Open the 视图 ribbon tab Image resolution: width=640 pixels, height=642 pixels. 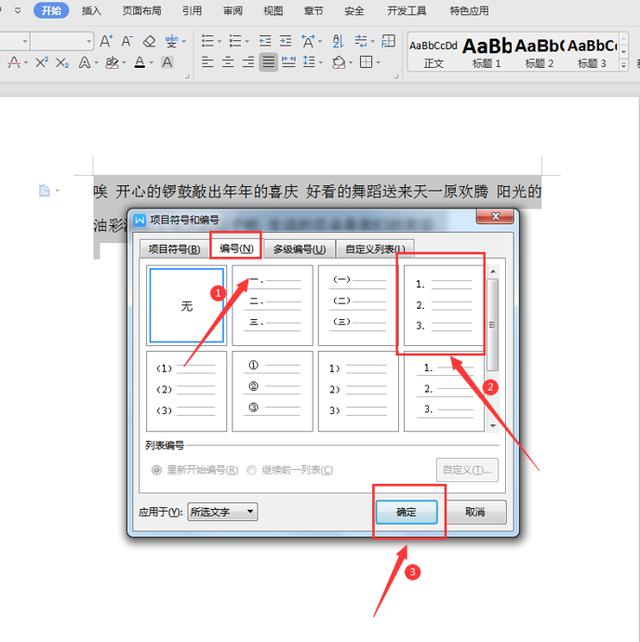273,11
